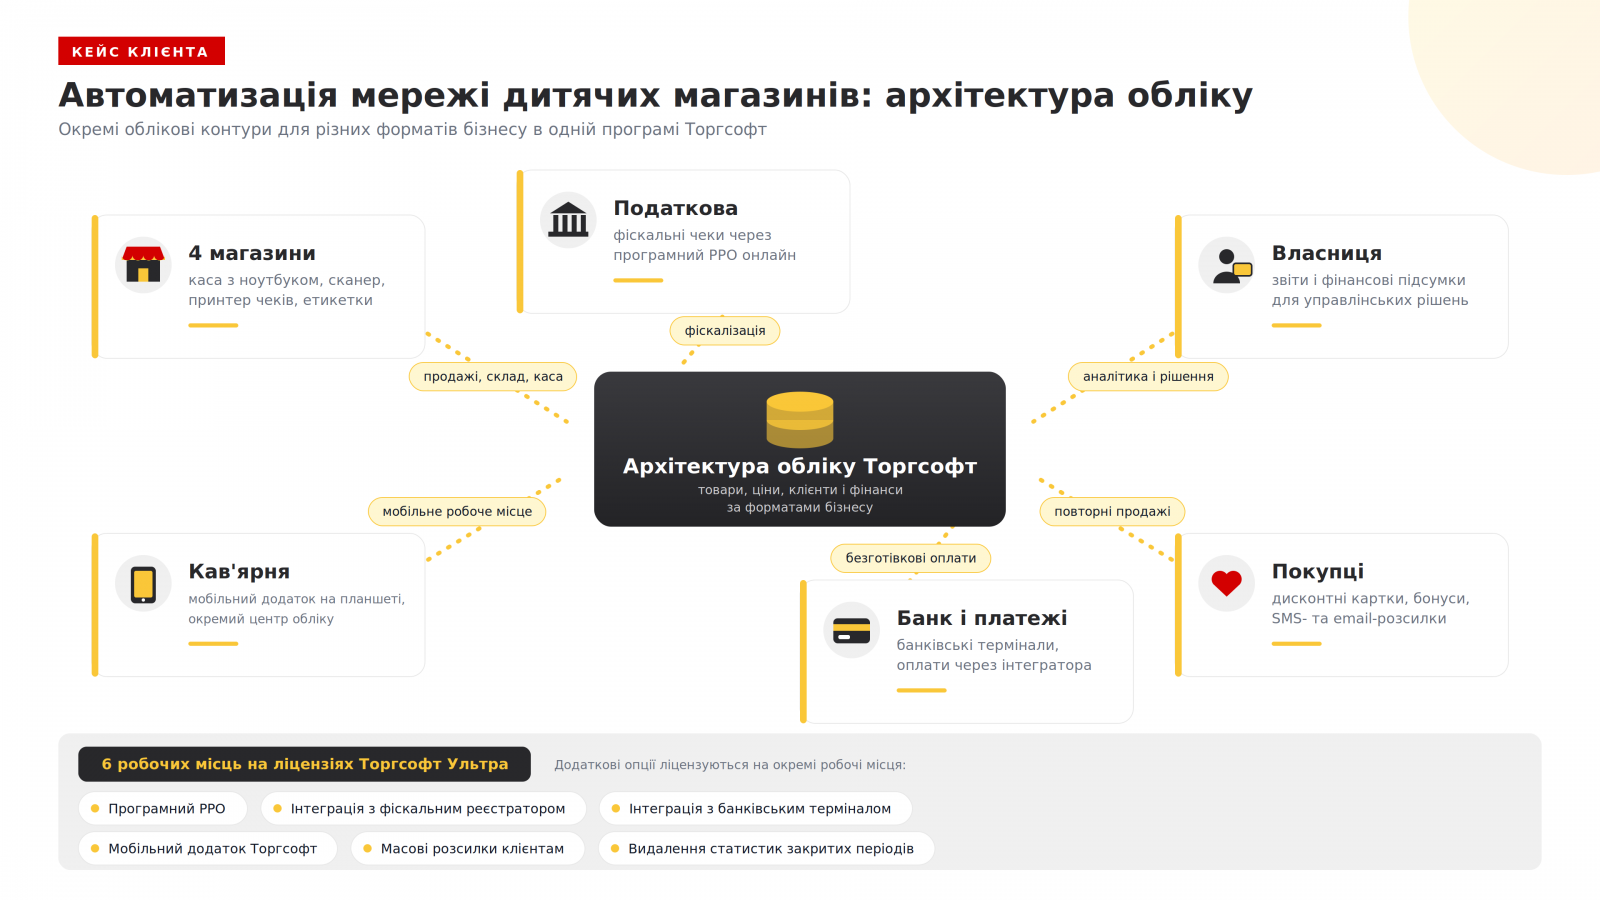Click Видалення статистик закритих періодів chip
The height and width of the screenshot is (900, 1600).
coord(766,849)
